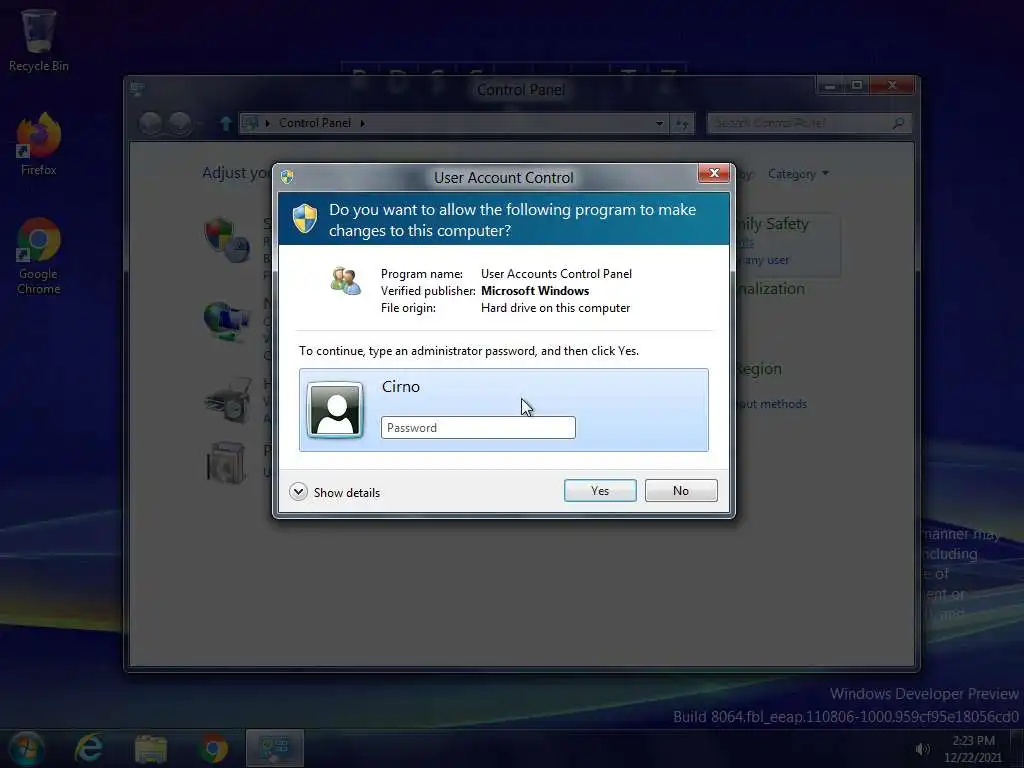
Task: Close the Control Panel window
Action: [892, 86]
